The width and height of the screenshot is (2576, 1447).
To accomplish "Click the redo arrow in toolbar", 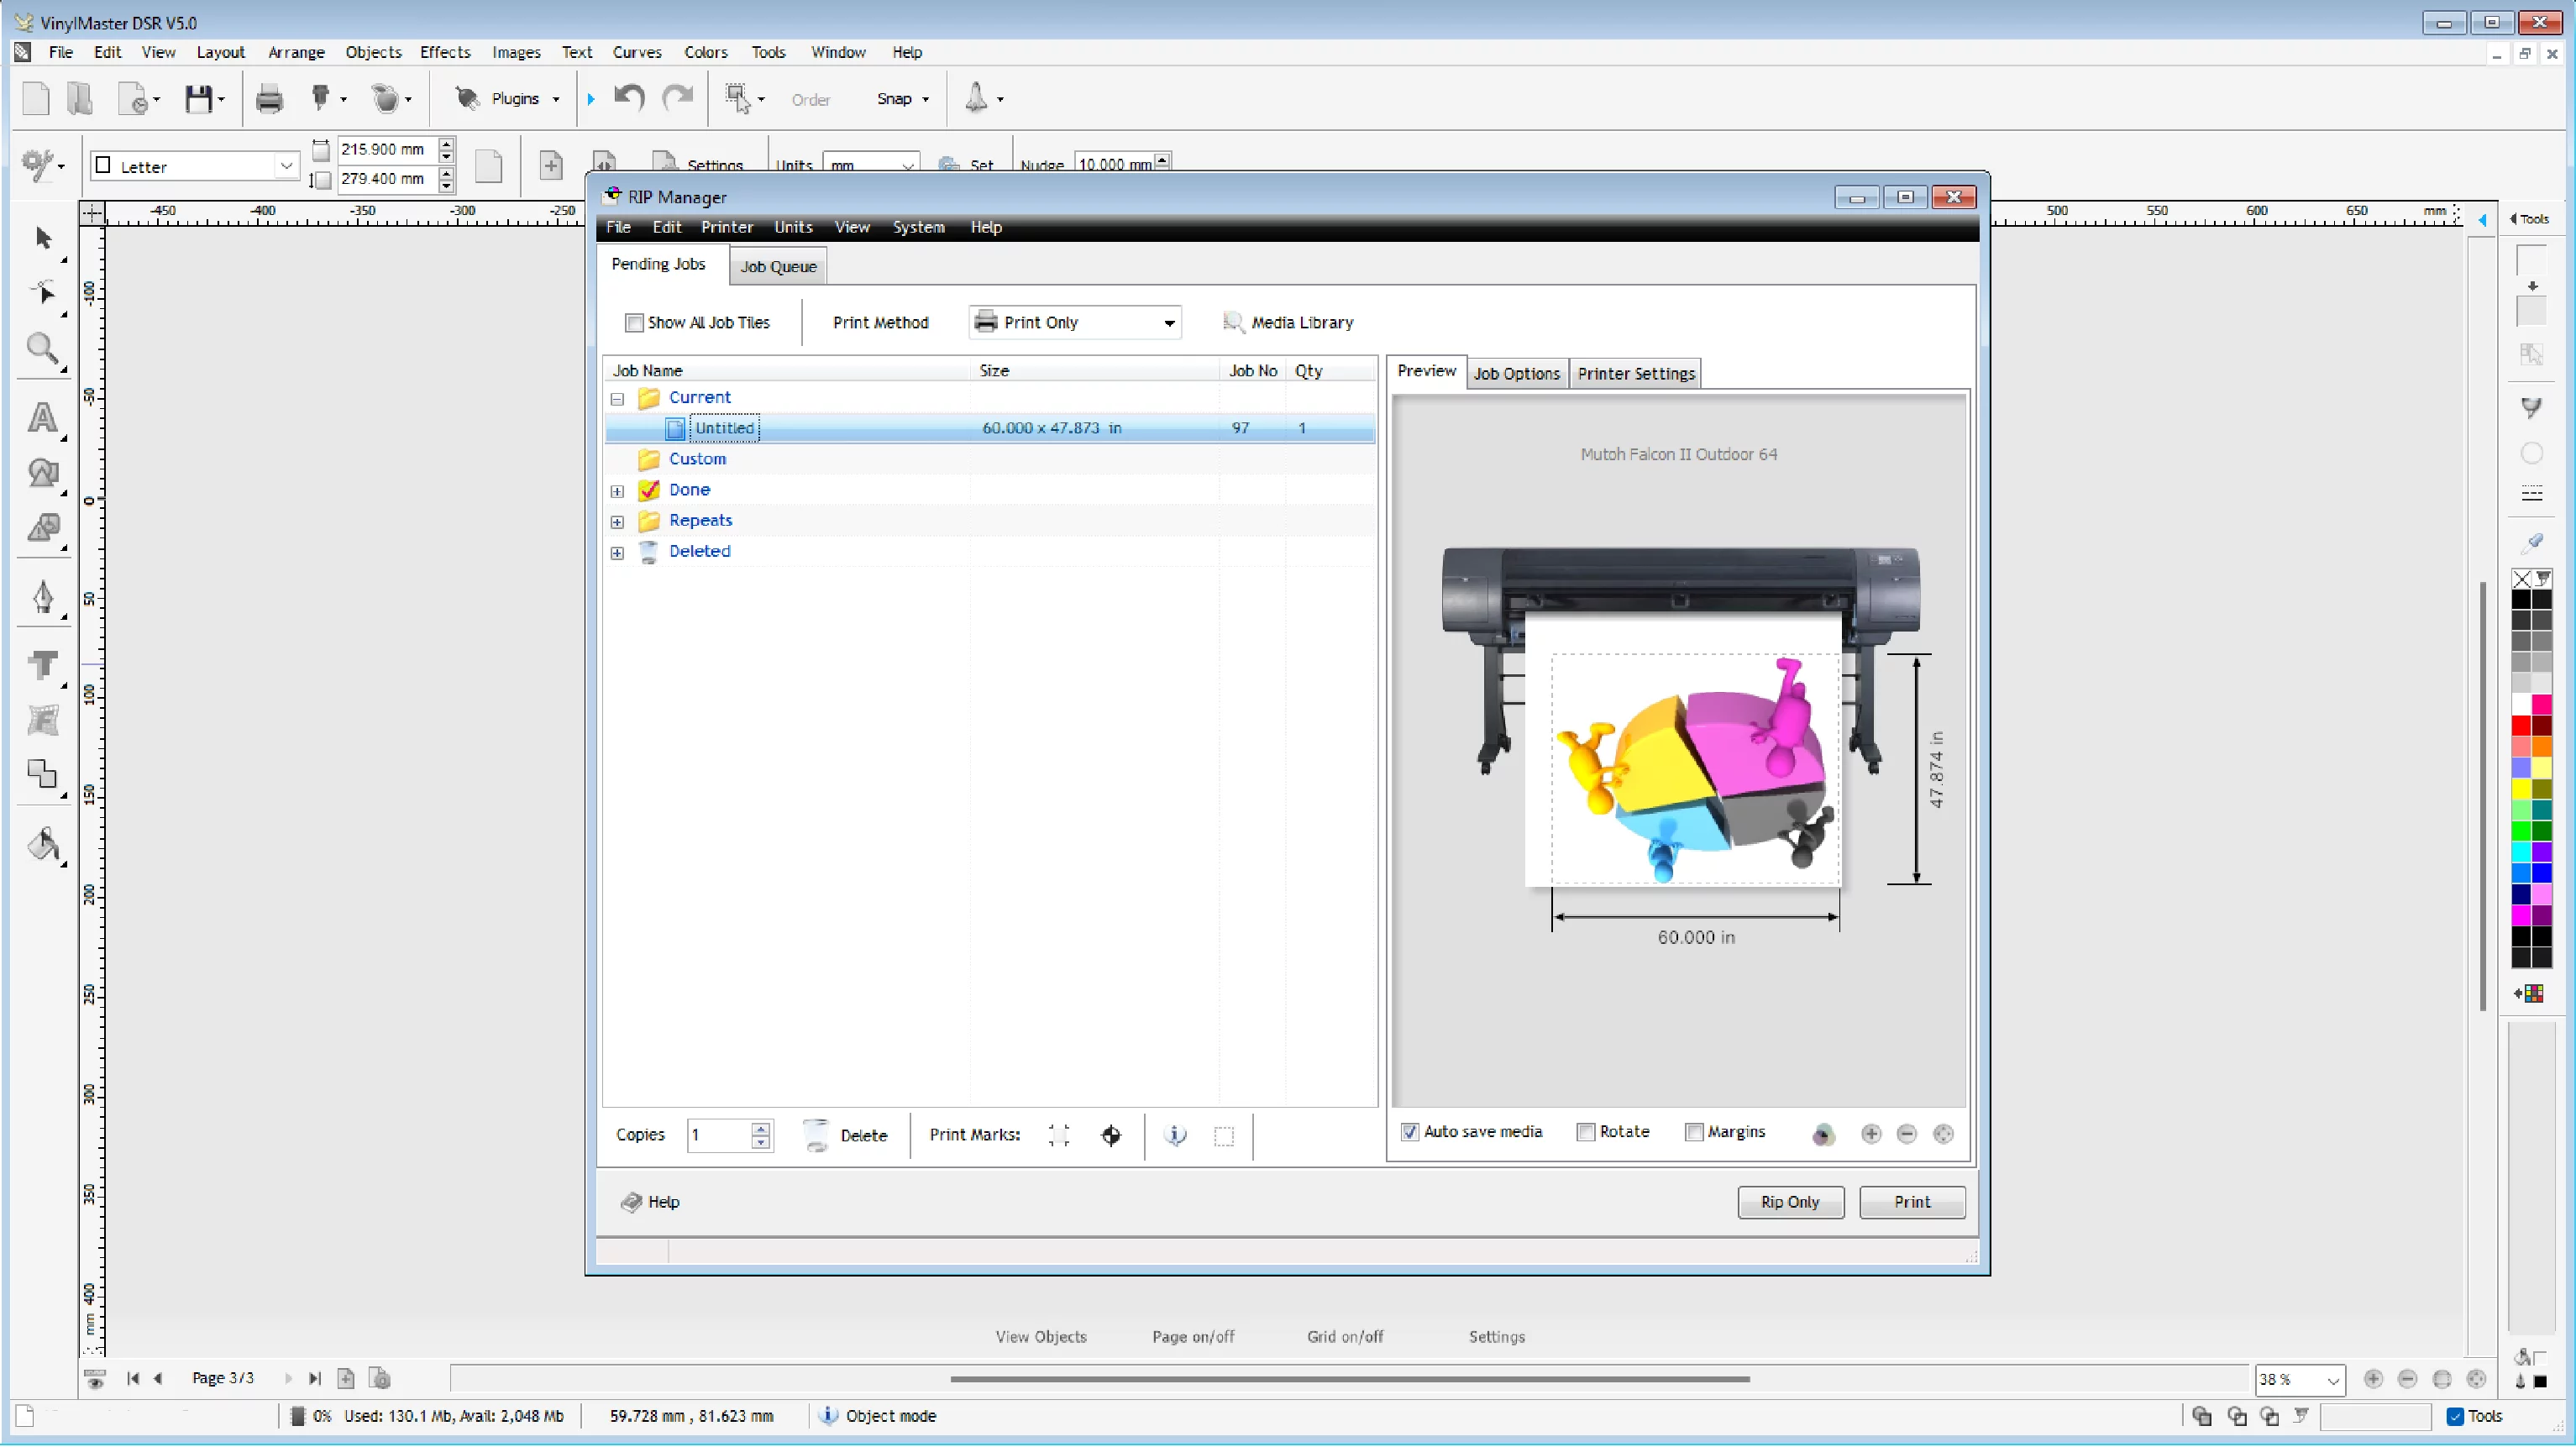I will coord(678,98).
